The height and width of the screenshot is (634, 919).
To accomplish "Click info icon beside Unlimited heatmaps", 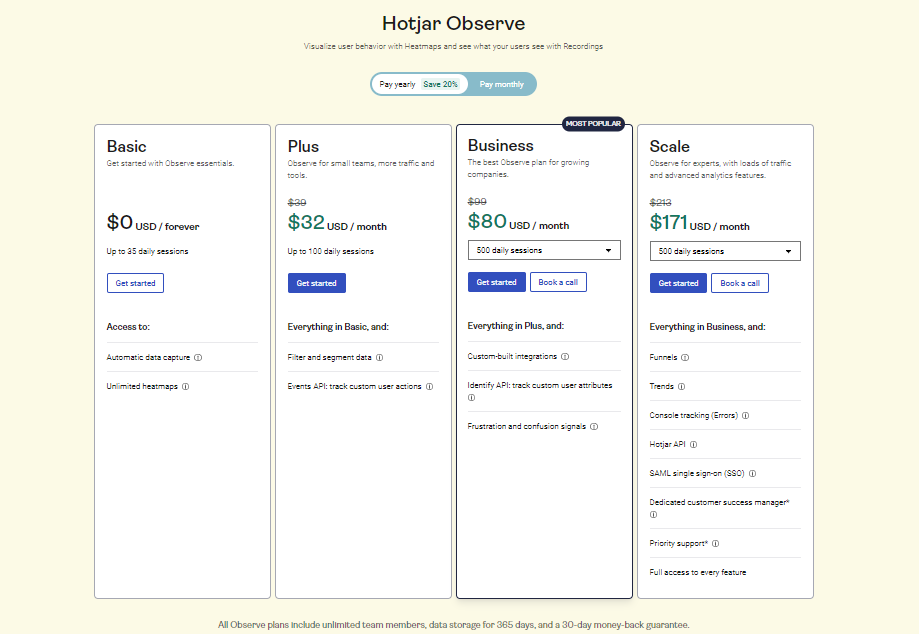I will [x=185, y=387].
